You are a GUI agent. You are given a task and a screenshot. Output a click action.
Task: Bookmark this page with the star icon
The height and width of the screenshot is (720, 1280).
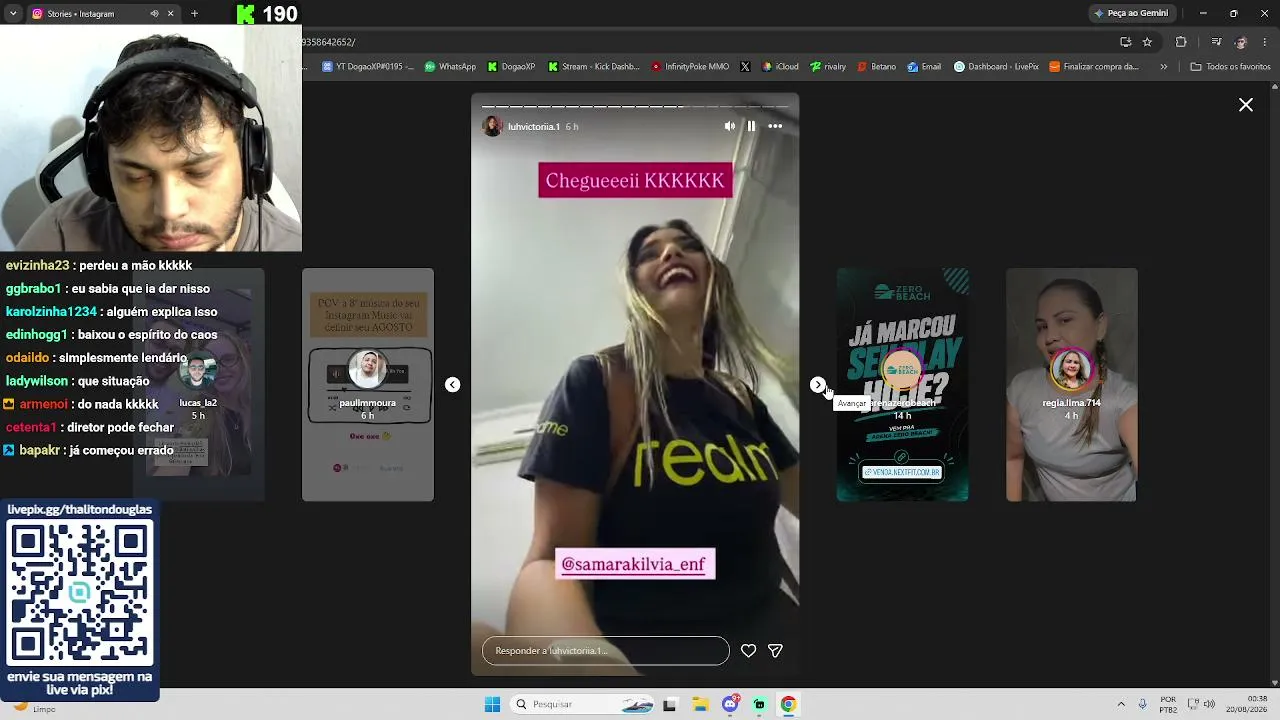(1147, 42)
